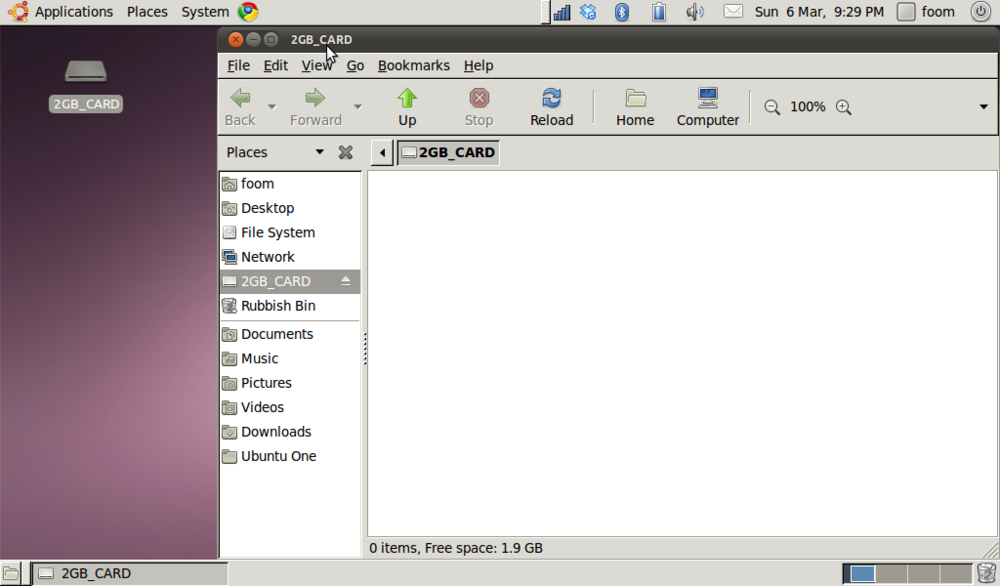Viewport: 1000px width, 586px height.
Task: Go up one folder level
Action: pyautogui.click(x=407, y=107)
